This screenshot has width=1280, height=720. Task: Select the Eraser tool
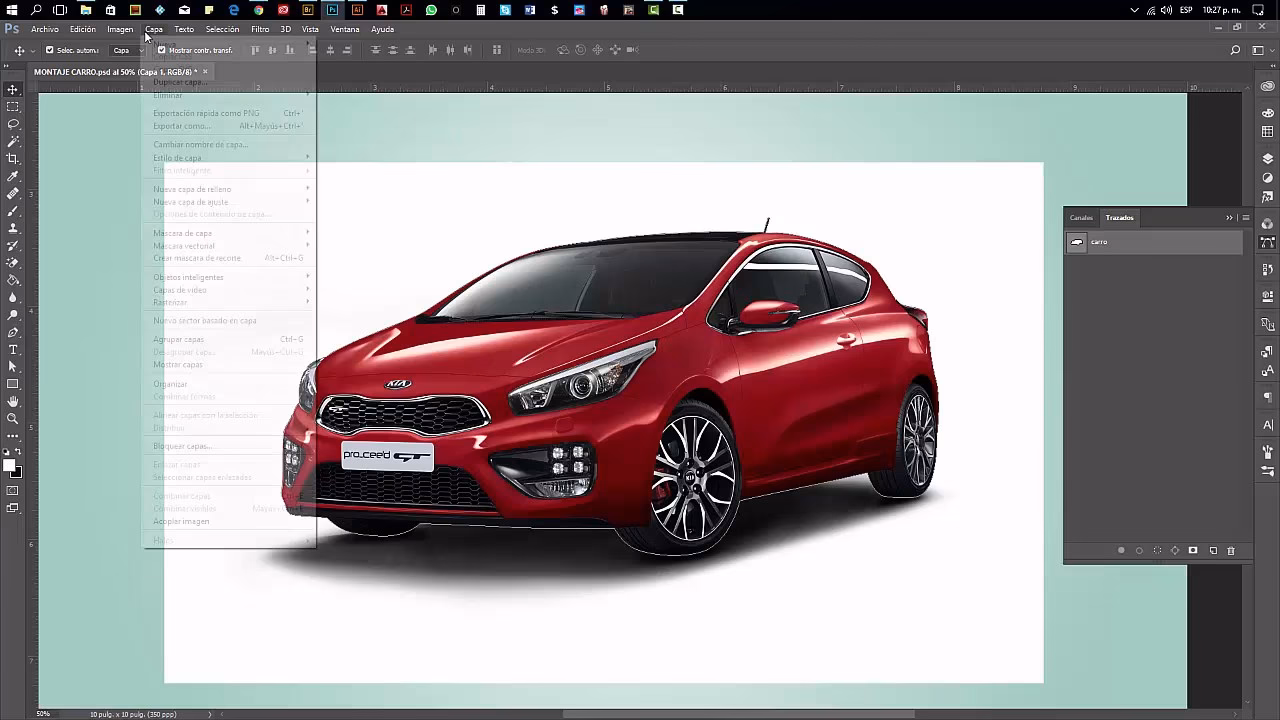(12, 263)
